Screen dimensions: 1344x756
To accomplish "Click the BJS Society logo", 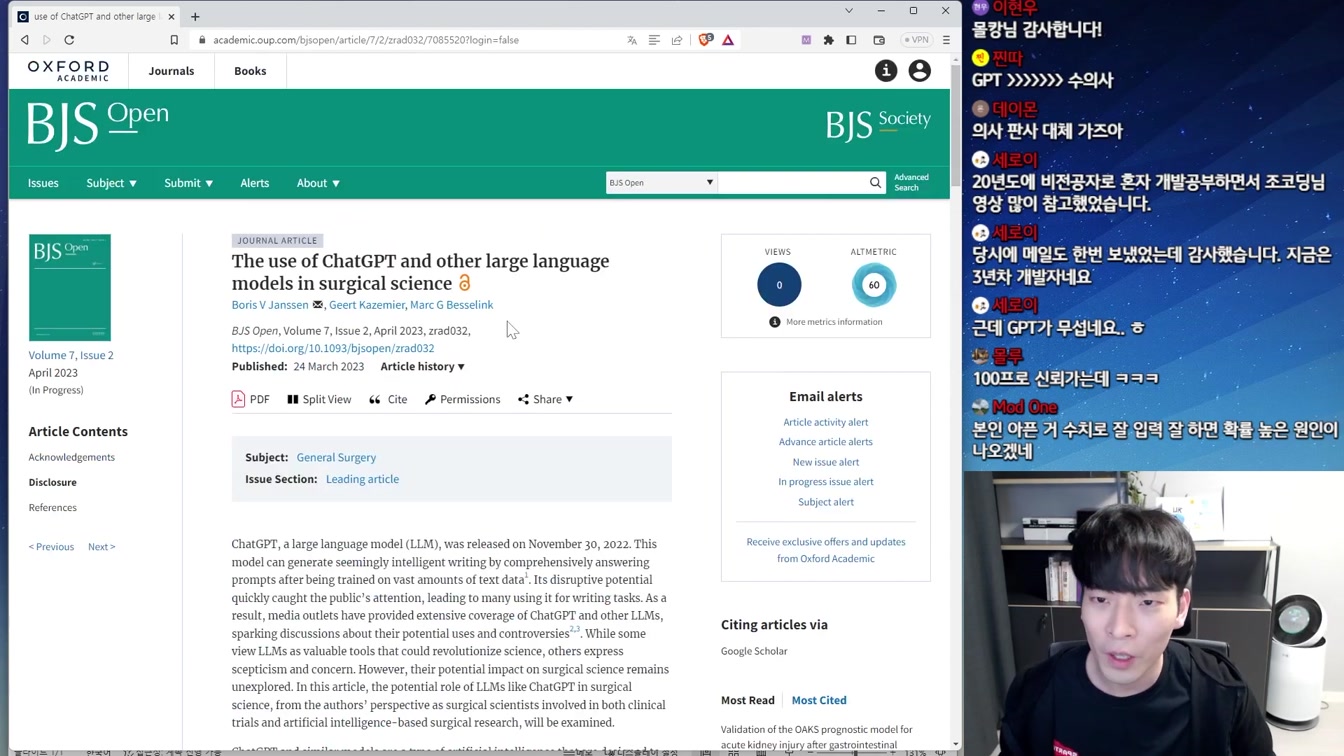I will tap(878, 124).
